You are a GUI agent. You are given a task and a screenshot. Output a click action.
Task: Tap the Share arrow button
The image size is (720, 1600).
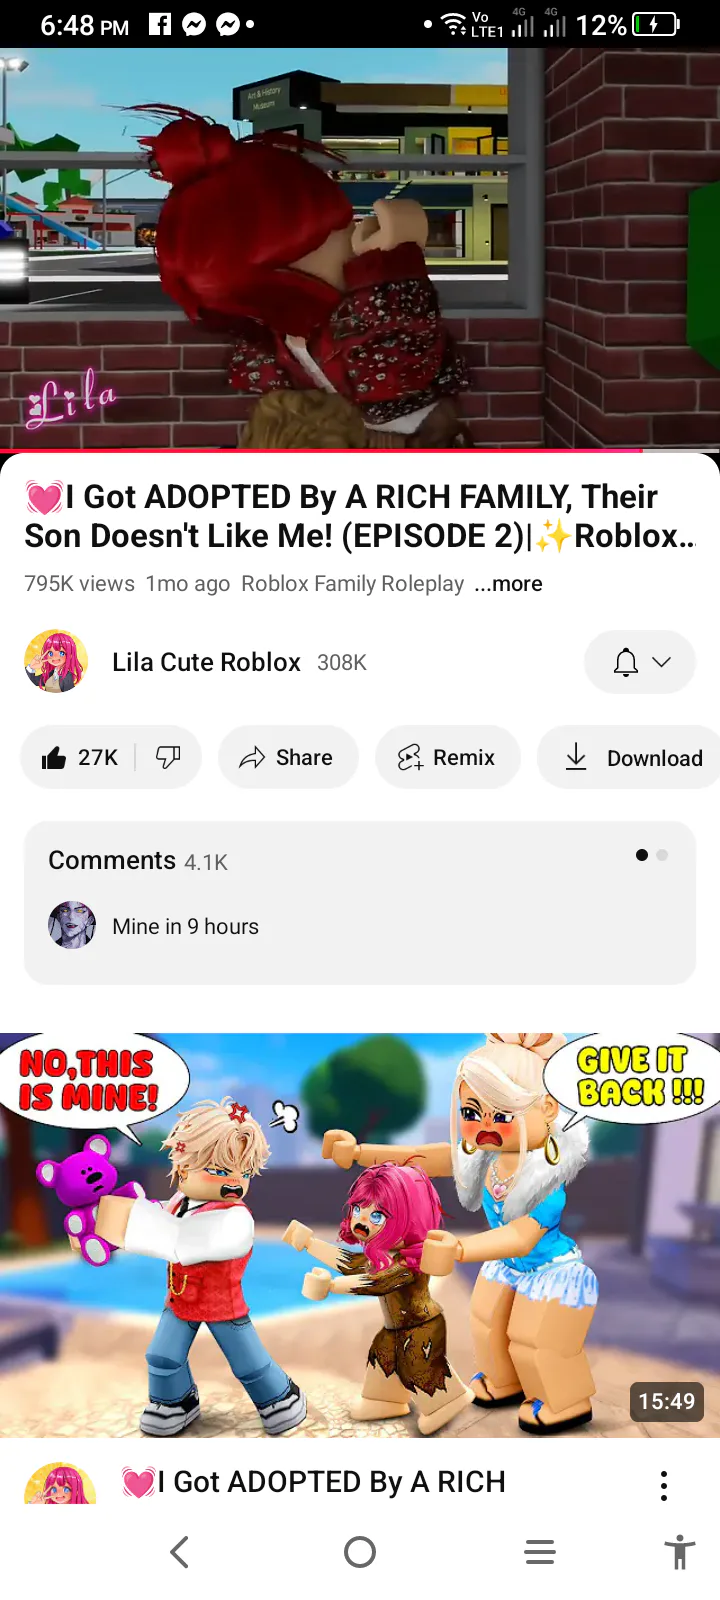click(288, 757)
